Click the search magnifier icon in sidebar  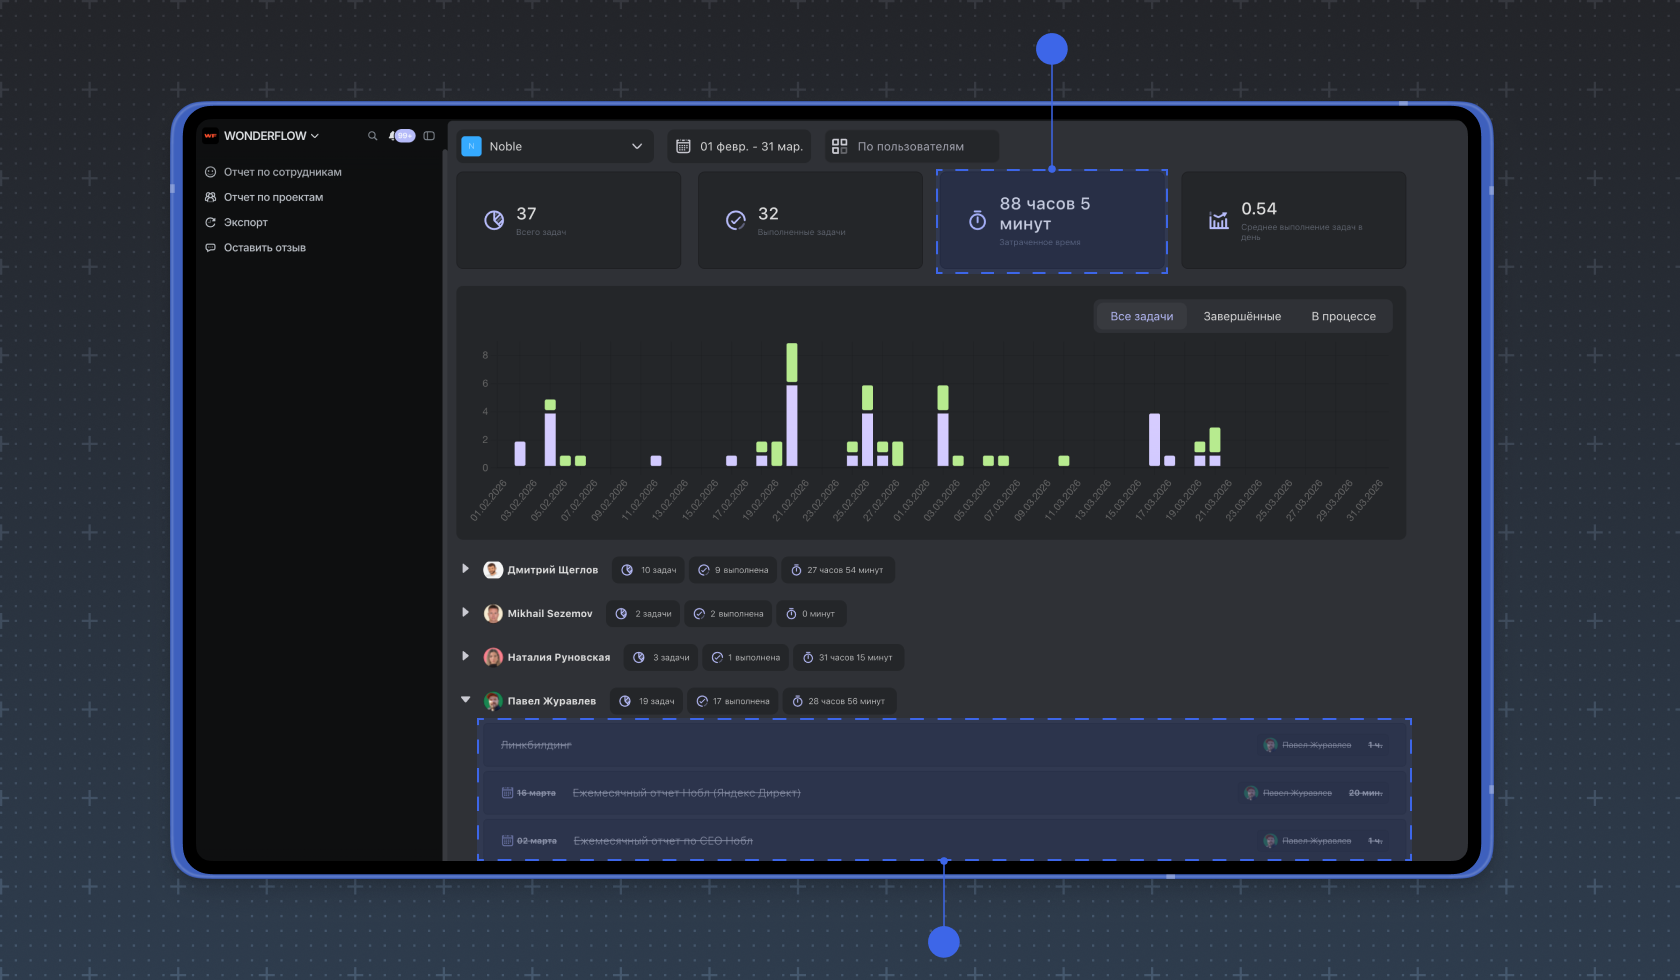372,136
